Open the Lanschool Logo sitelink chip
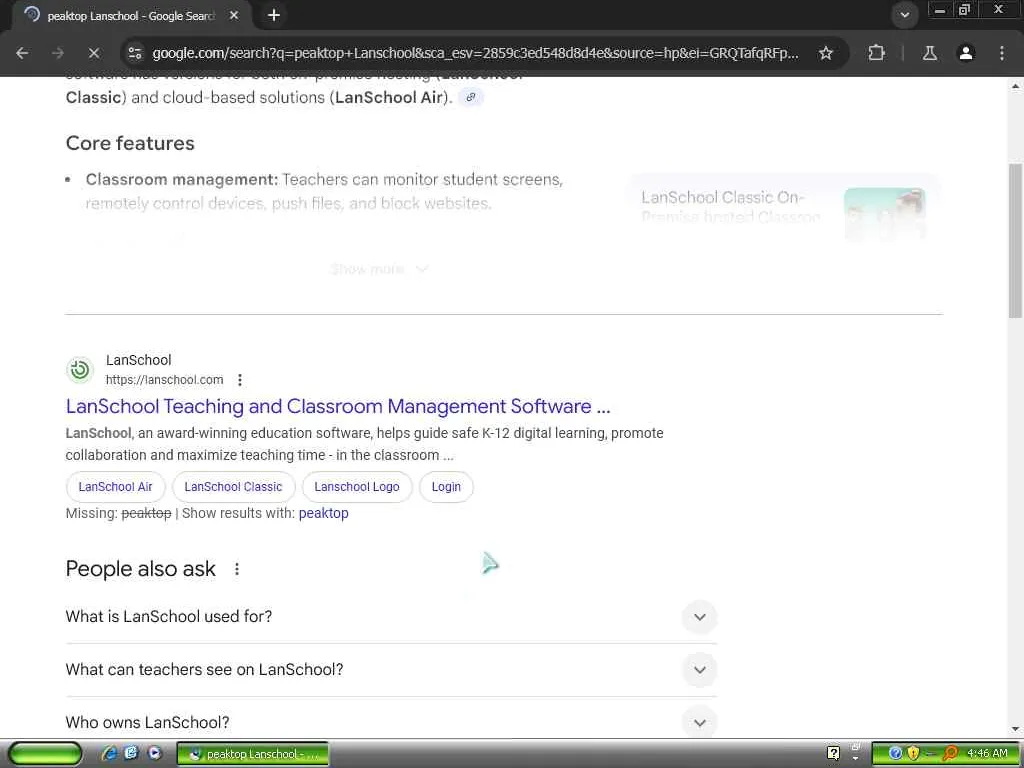The height and width of the screenshot is (768, 1024). 357,487
